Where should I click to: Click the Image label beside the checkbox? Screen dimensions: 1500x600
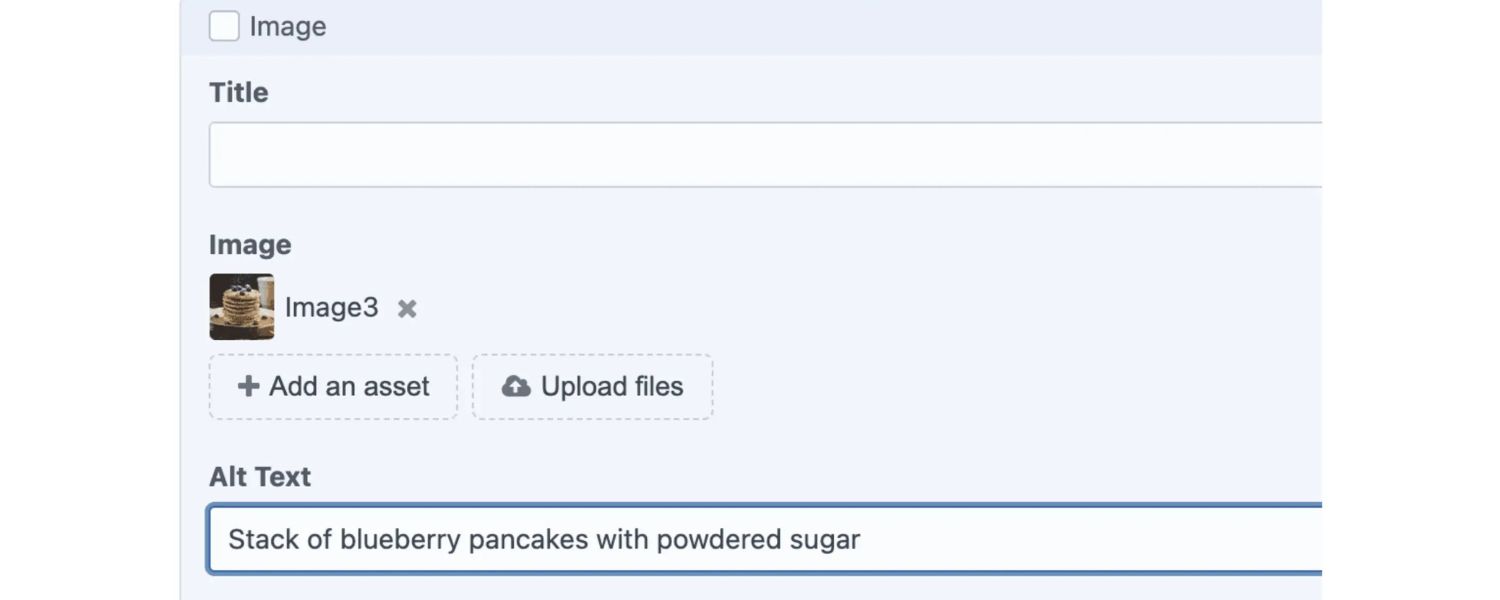click(x=288, y=27)
